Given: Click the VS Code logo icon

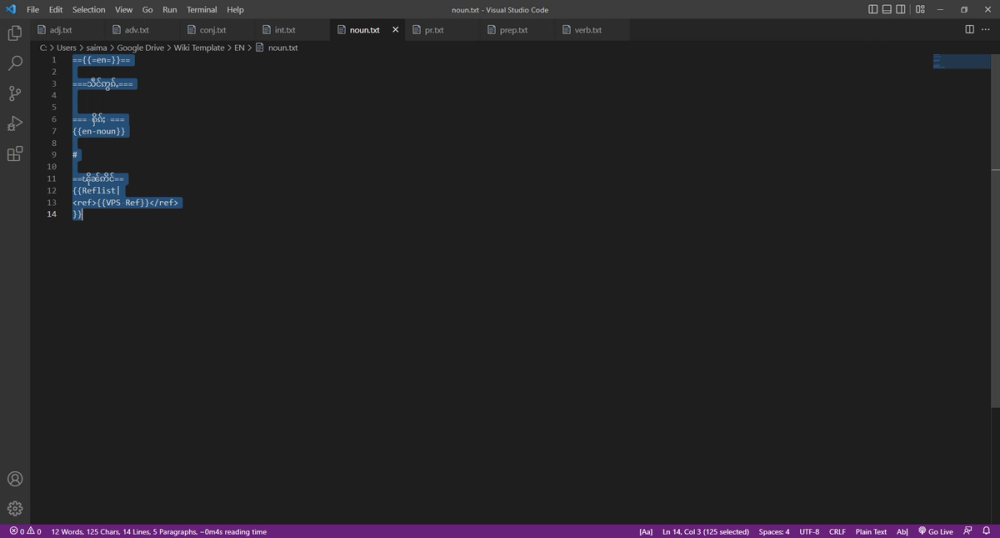Looking at the screenshot, I should tap(11, 9).
